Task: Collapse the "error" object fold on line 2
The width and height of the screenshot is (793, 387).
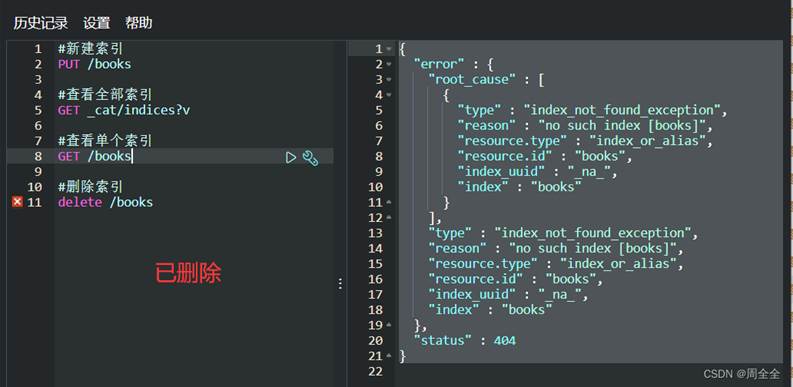Action: click(x=389, y=64)
